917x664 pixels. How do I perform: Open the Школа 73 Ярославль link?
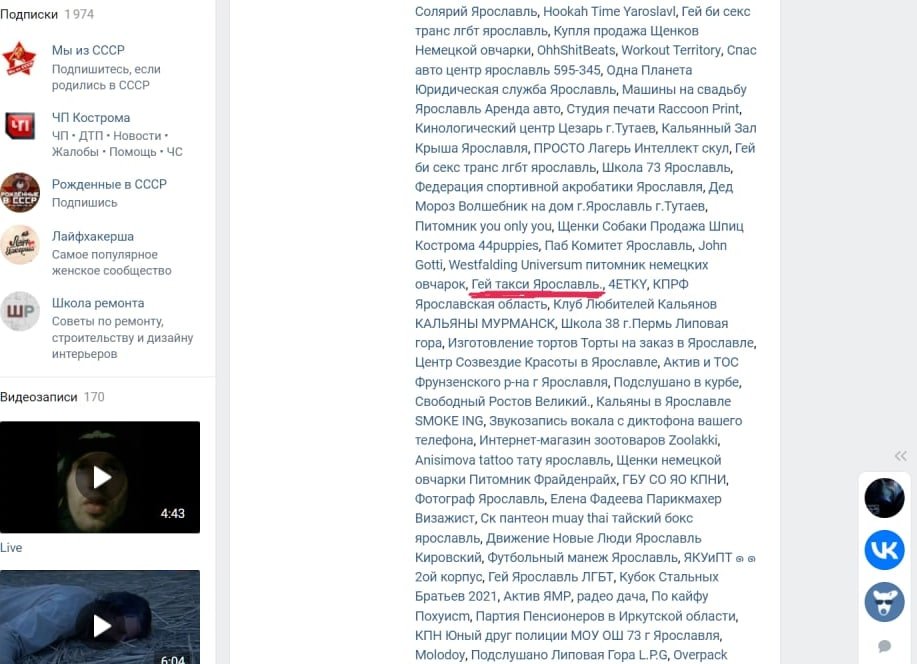pyautogui.click(x=667, y=167)
